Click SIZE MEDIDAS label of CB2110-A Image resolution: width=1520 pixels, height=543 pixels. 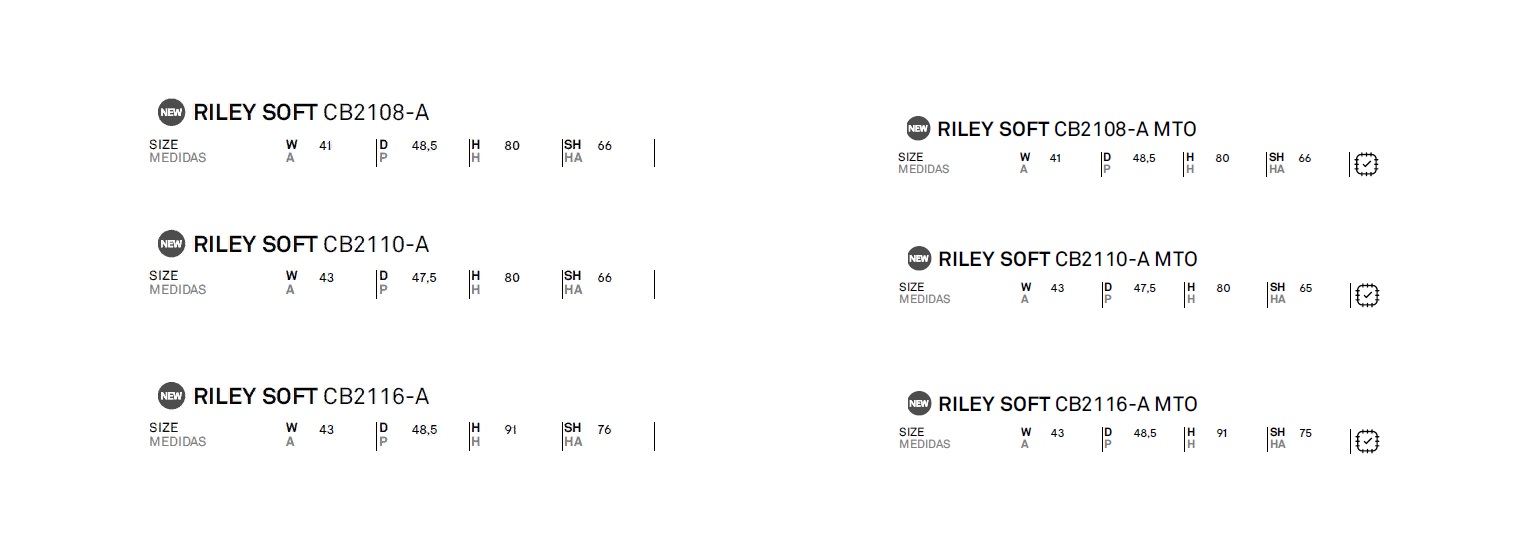click(178, 283)
